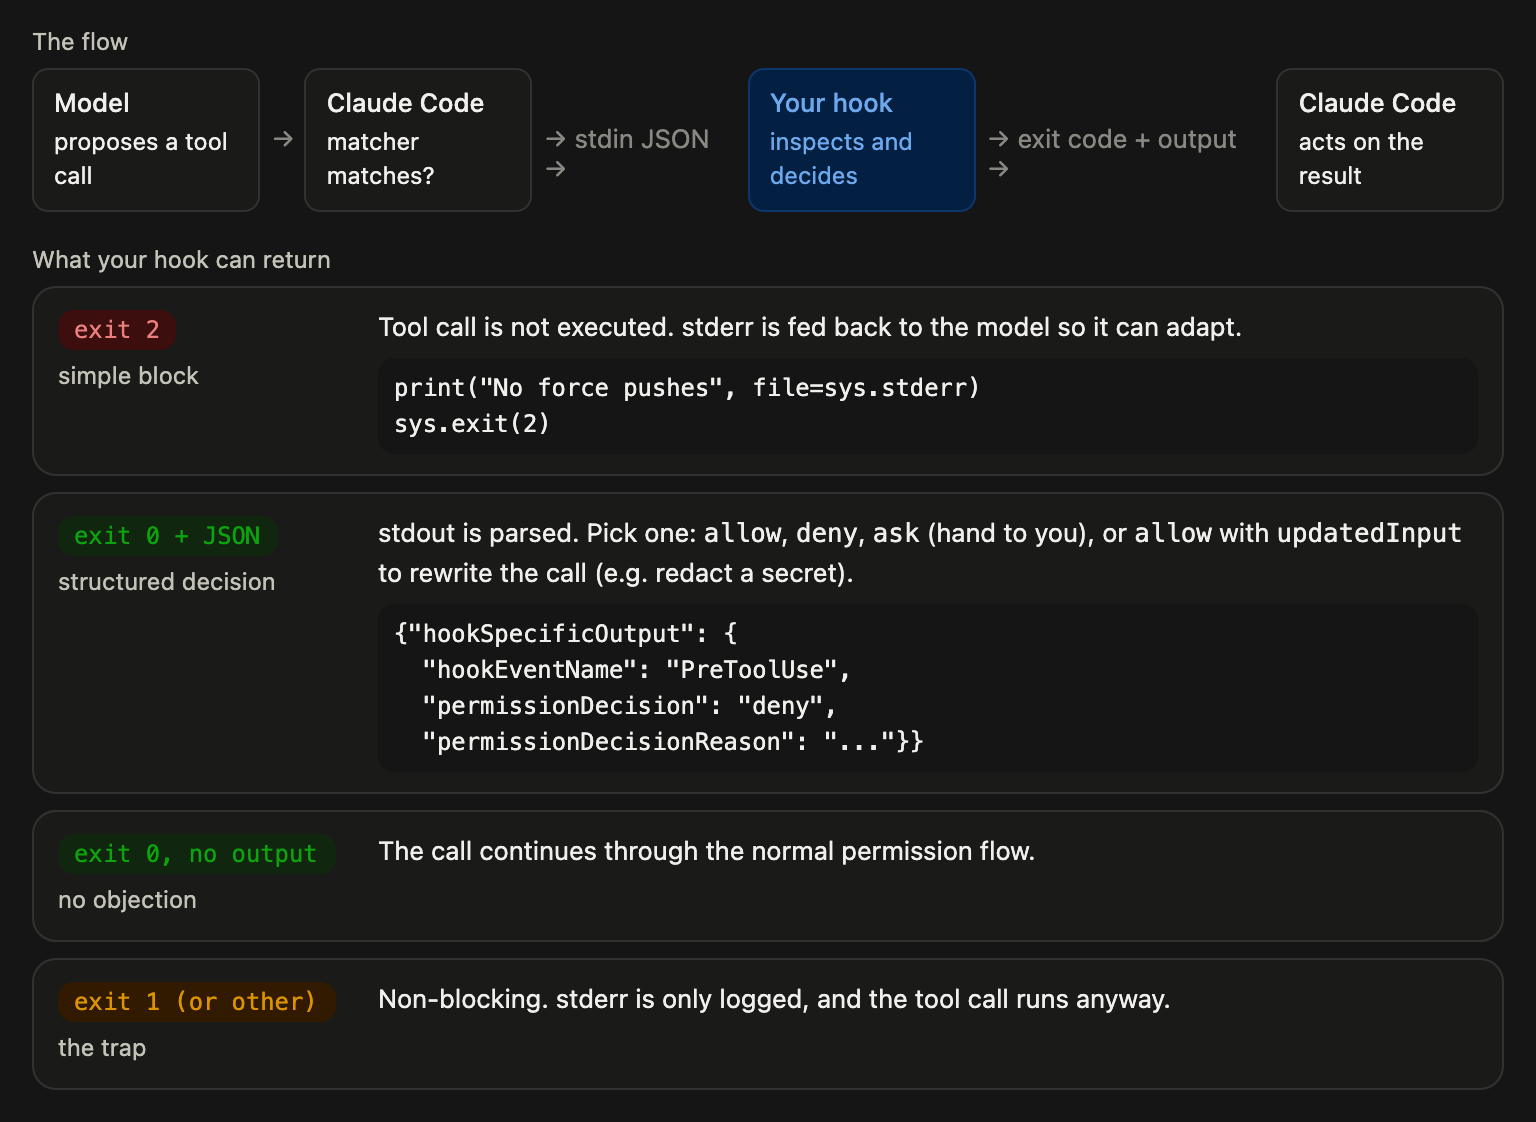Click the 'simple block' caption
The width and height of the screenshot is (1536, 1122).
tap(128, 376)
